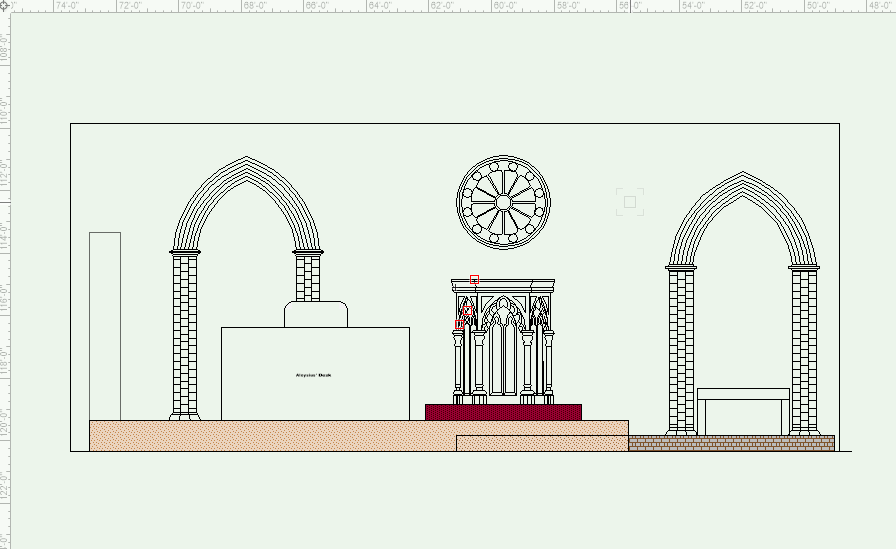Click the 108'-0" mark on the left ruler
The image size is (896, 549).
pyautogui.click(x=5, y=47)
